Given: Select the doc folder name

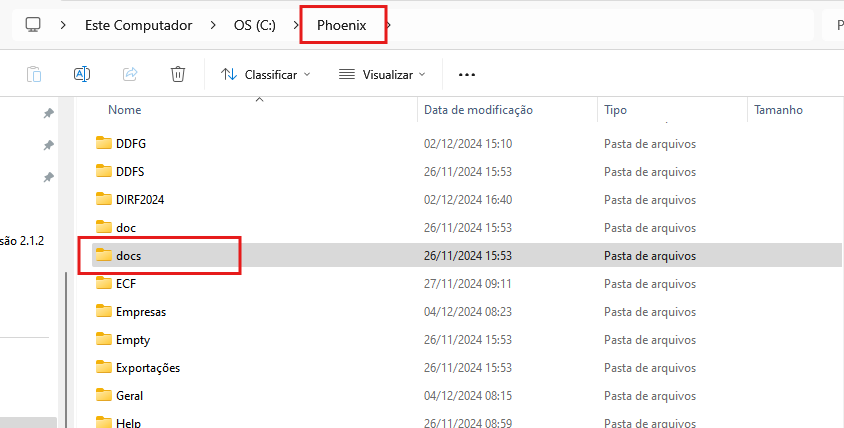Looking at the screenshot, I should tap(126, 228).
